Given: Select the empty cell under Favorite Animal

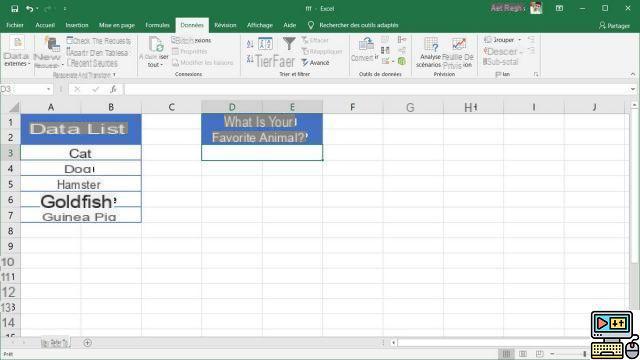Looking at the screenshot, I should pyautogui.click(x=262, y=153).
